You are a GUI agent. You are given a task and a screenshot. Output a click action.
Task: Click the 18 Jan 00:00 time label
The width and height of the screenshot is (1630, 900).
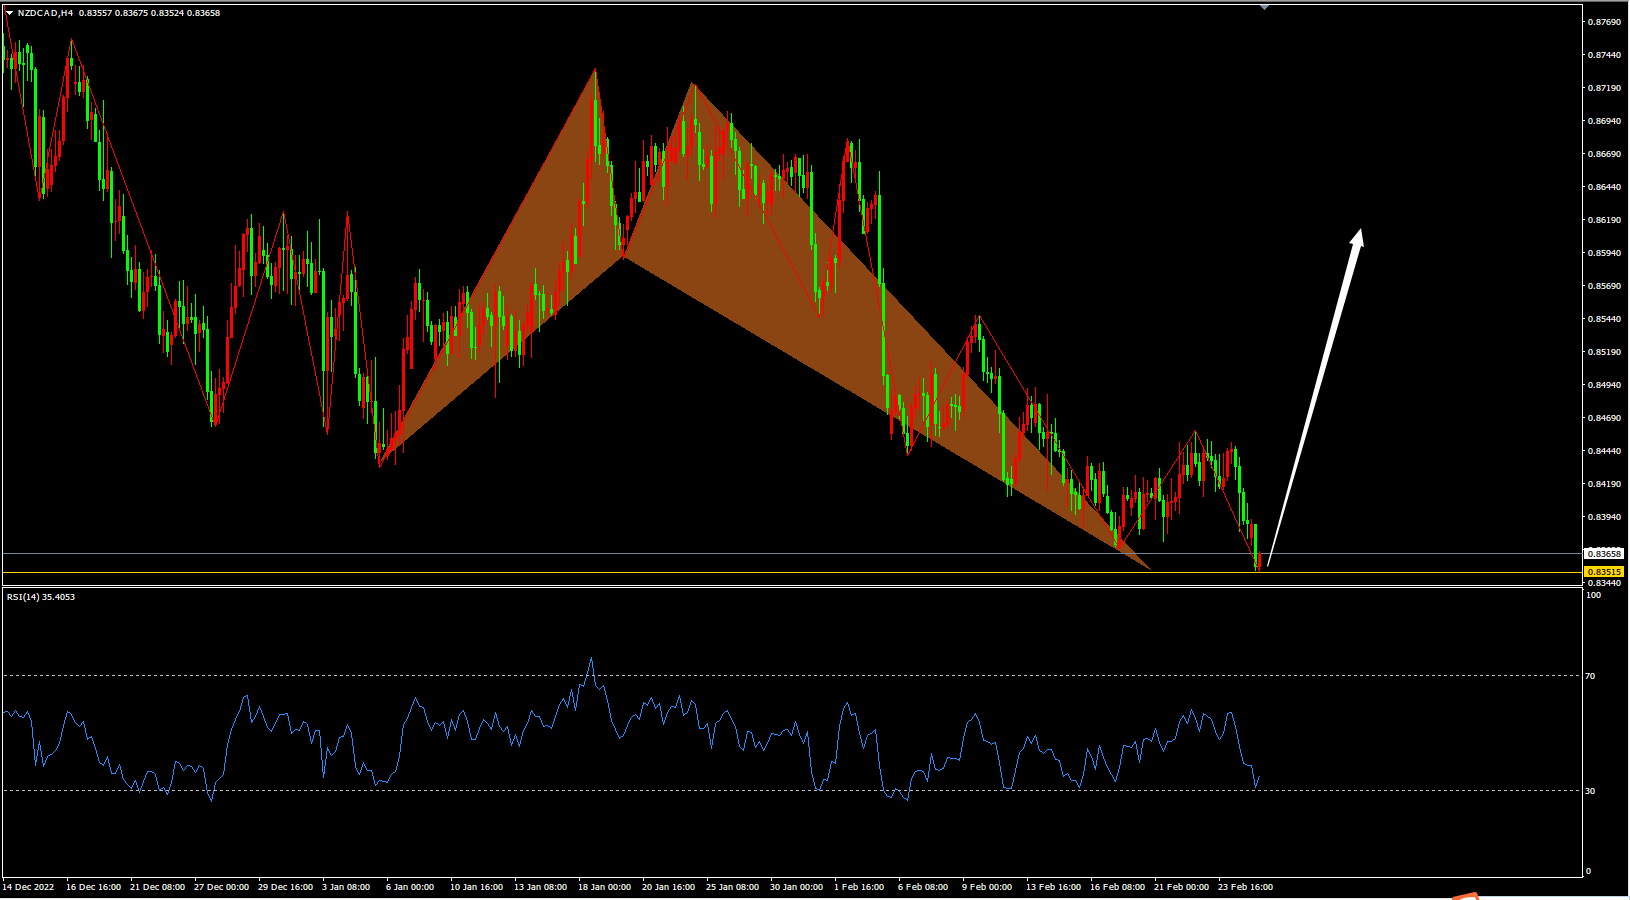tap(602, 887)
